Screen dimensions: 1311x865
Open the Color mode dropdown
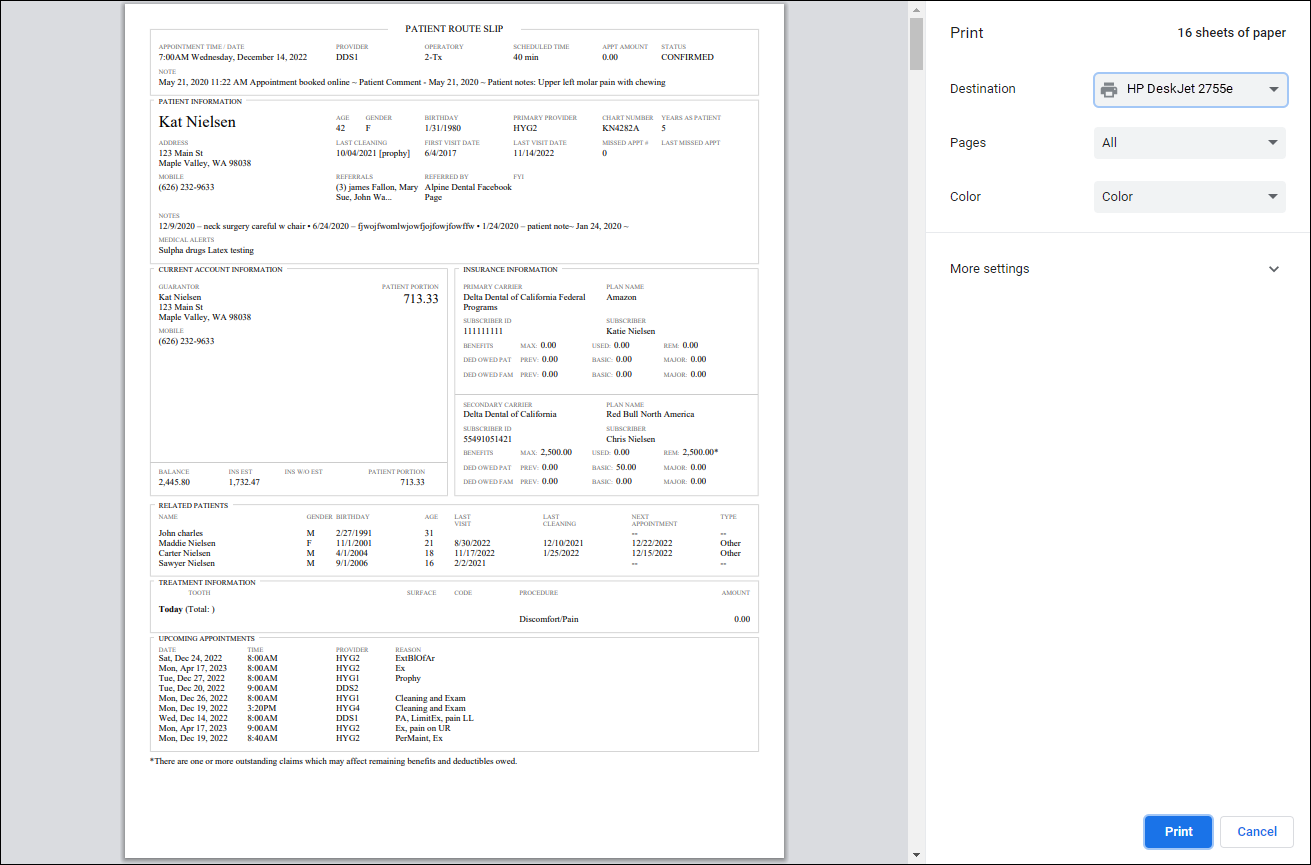tap(1189, 197)
